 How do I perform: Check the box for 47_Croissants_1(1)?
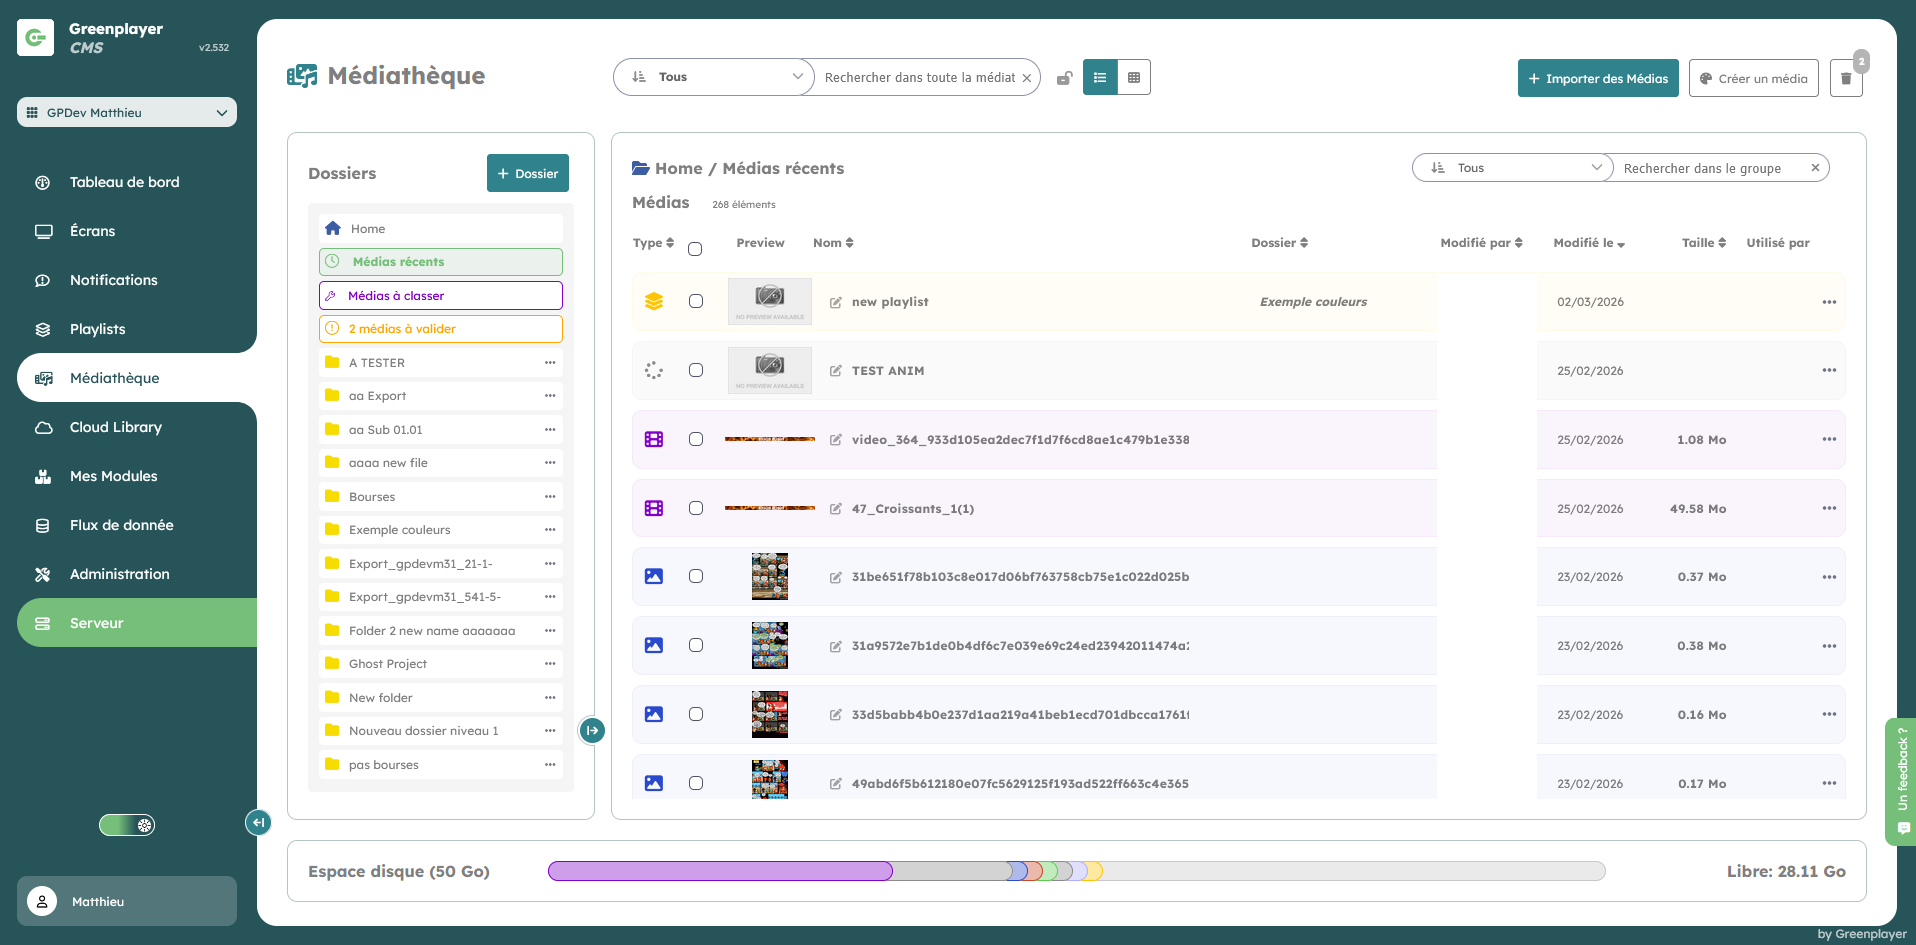[x=696, y=508]
